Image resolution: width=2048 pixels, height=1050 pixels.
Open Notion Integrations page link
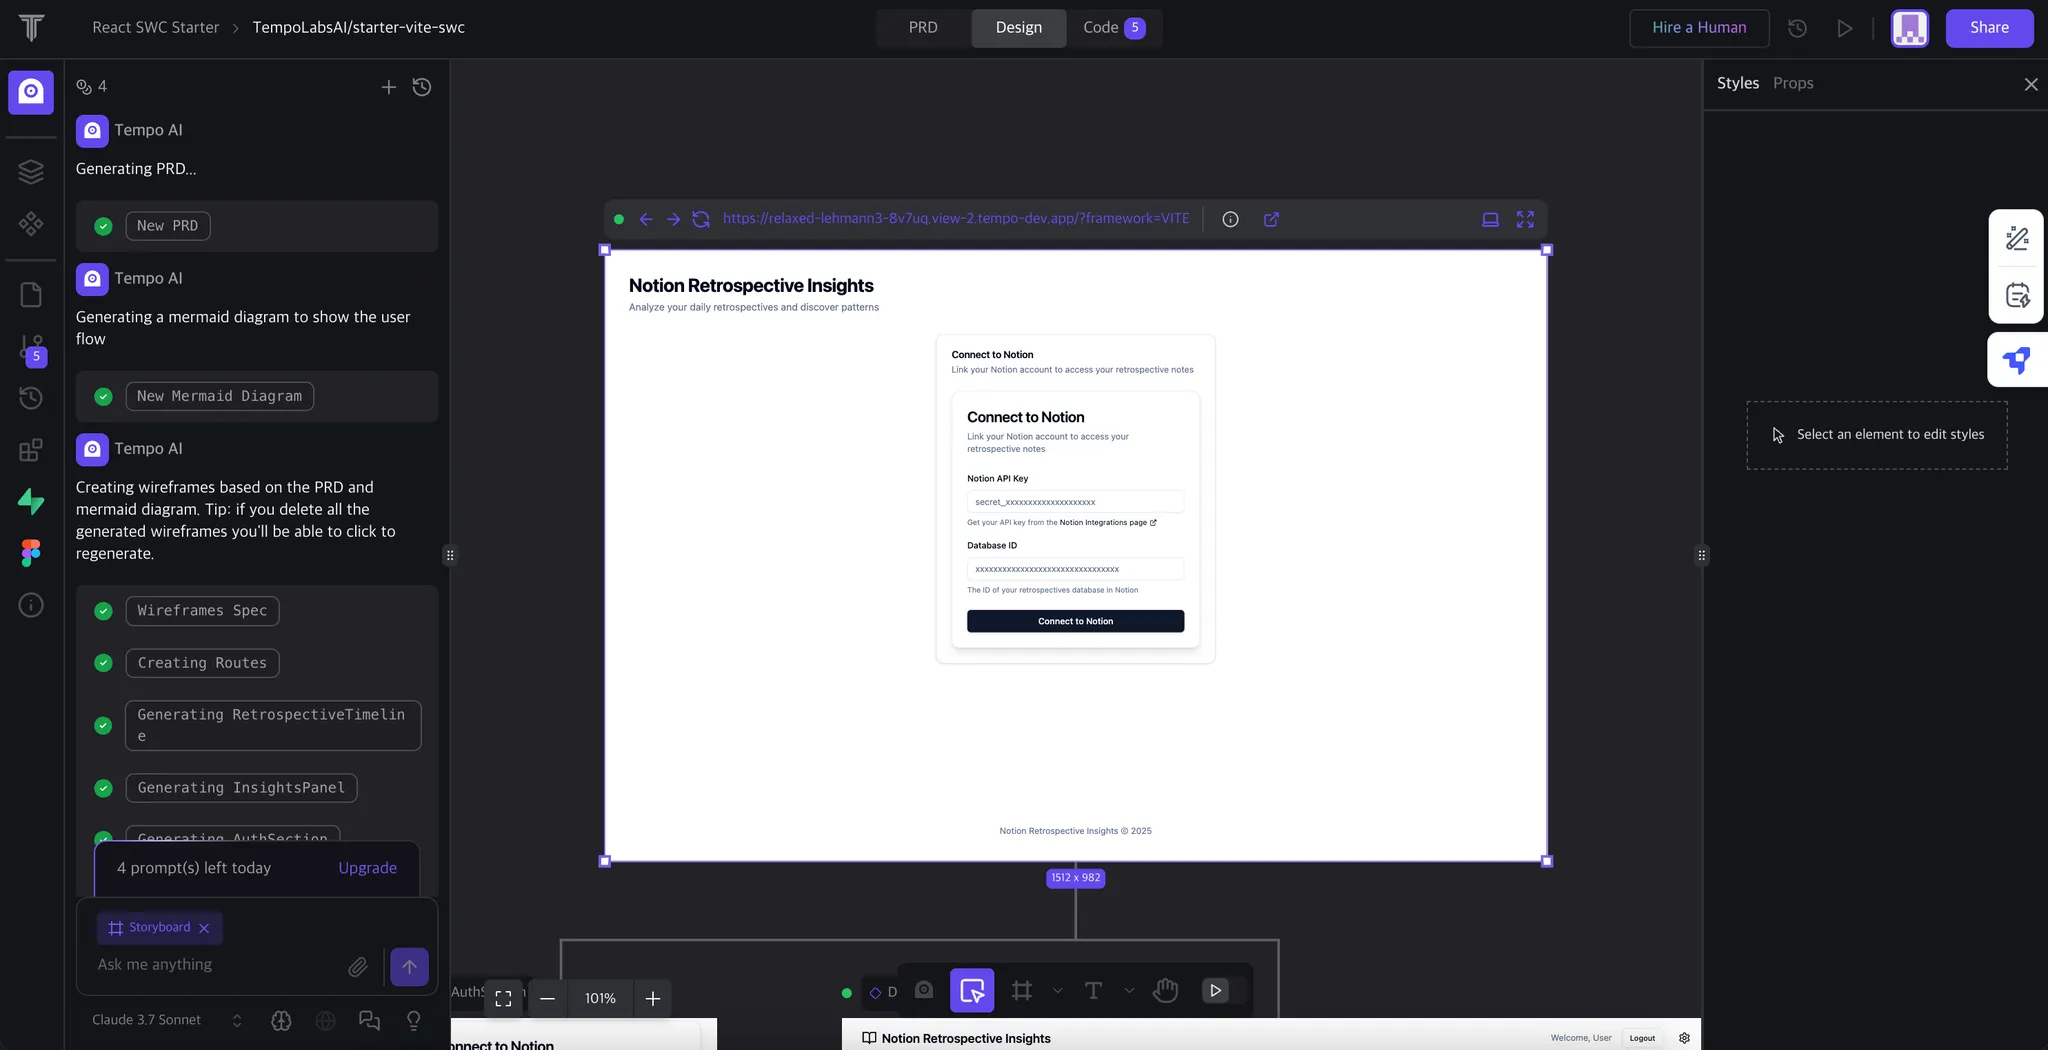pyautogui.click(x=1107, y=523)
